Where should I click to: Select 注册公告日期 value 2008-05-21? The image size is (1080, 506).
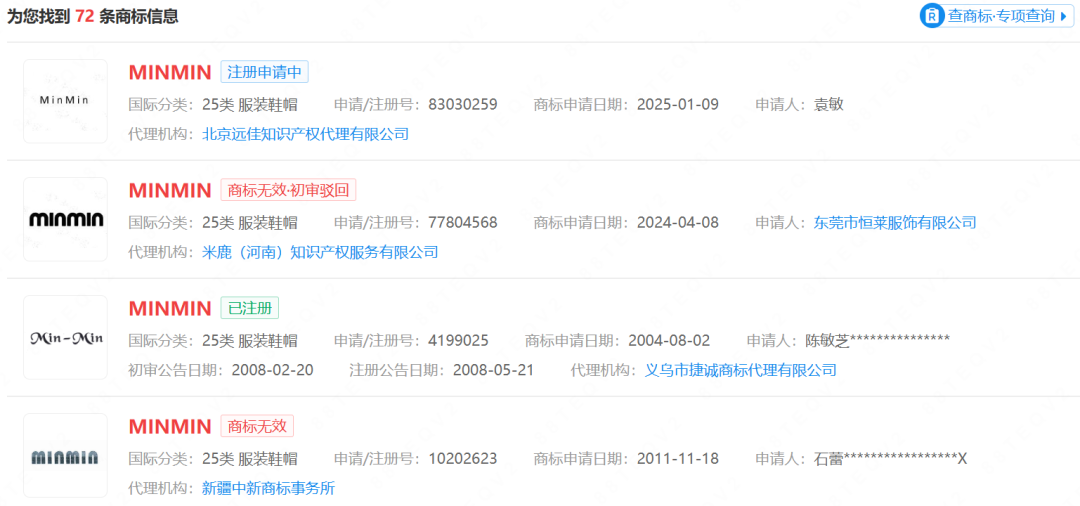(x=493, y=370)
